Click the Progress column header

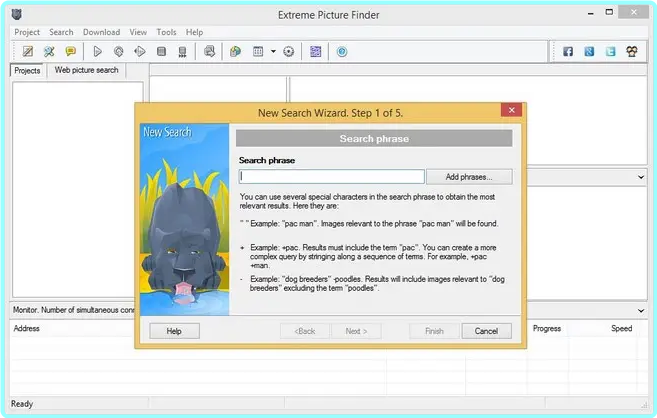pos(547,328)
